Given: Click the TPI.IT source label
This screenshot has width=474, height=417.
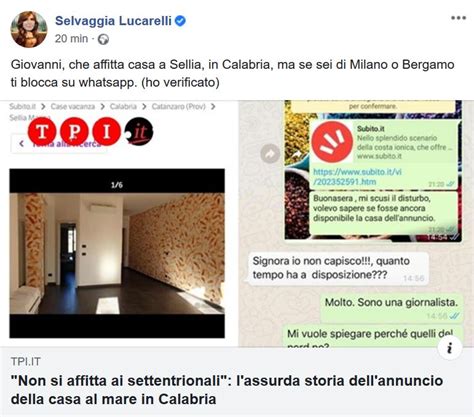Looking at the screenshot, I should pos(26,362).
